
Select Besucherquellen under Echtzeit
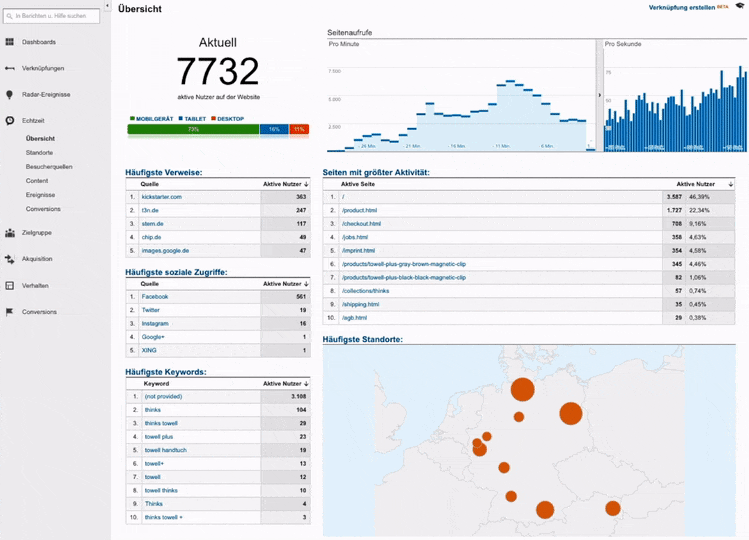(x=49, y=167)
